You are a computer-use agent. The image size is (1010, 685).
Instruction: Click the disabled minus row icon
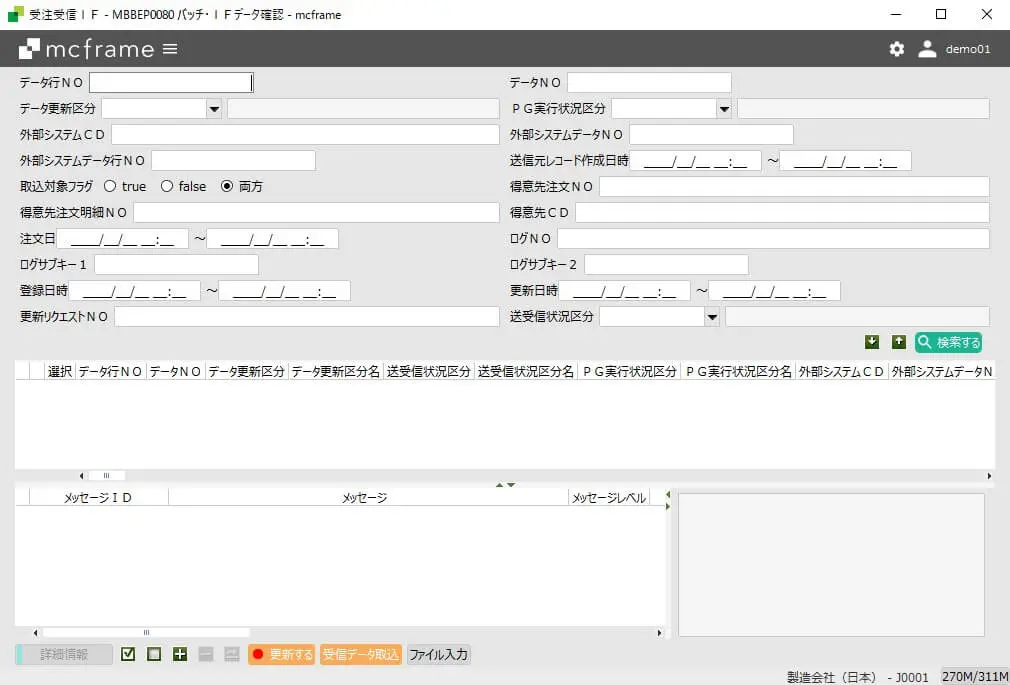coord(206,654)
